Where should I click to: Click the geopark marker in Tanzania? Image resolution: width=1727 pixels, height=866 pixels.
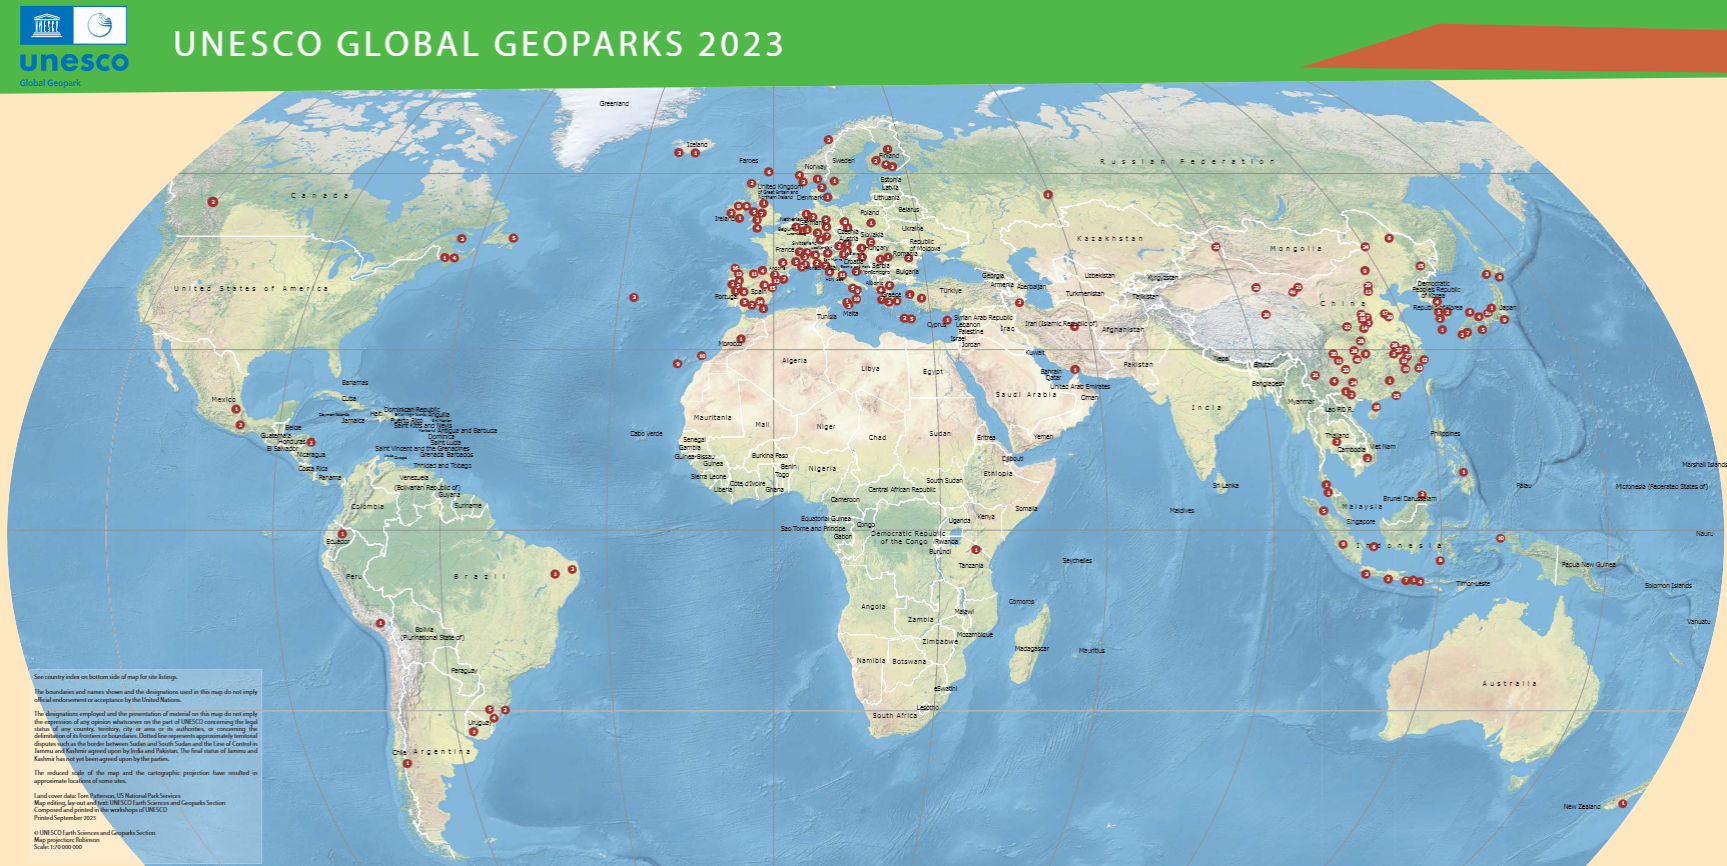tap(976, 550)
